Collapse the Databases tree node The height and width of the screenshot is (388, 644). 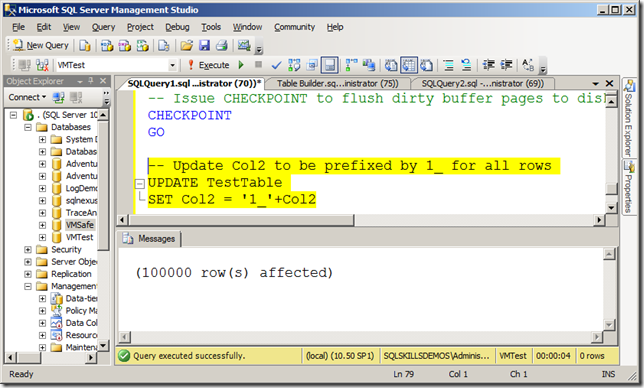[x=28, y=127]
